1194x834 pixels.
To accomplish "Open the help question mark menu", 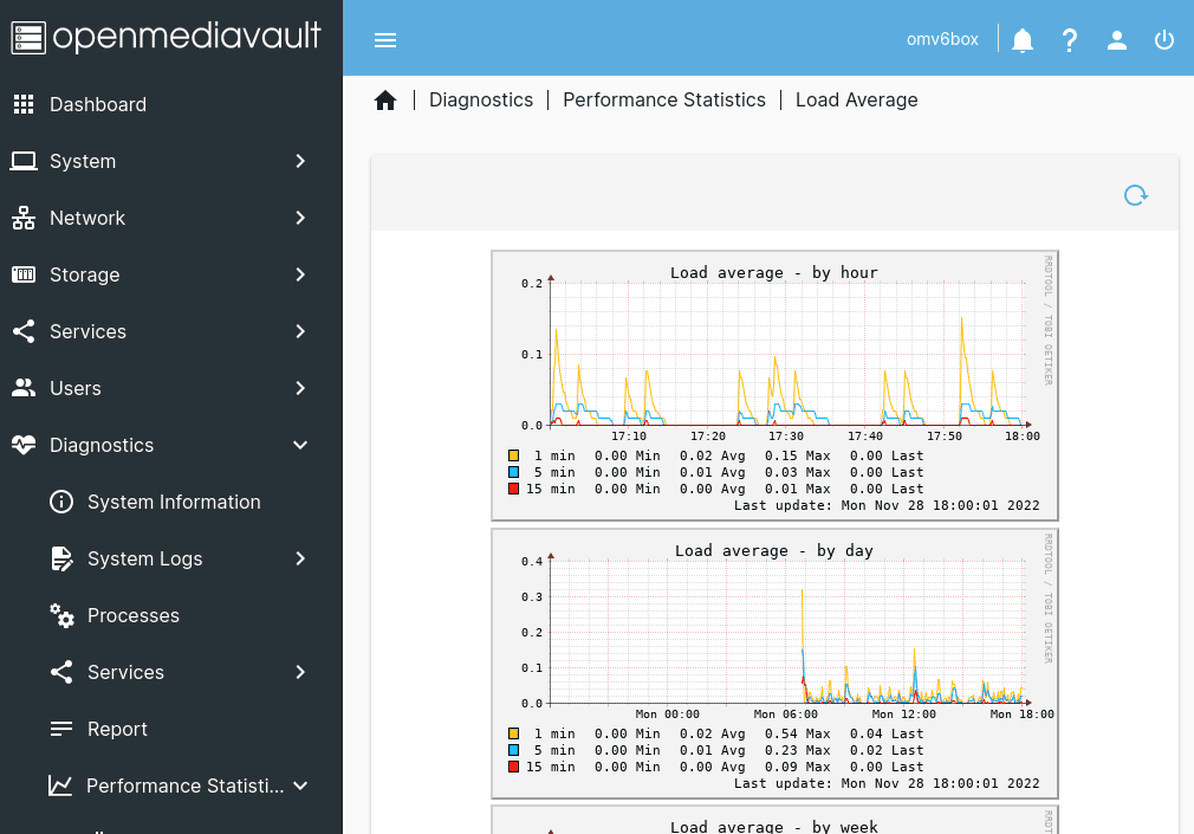I will tap(1069, 40).
